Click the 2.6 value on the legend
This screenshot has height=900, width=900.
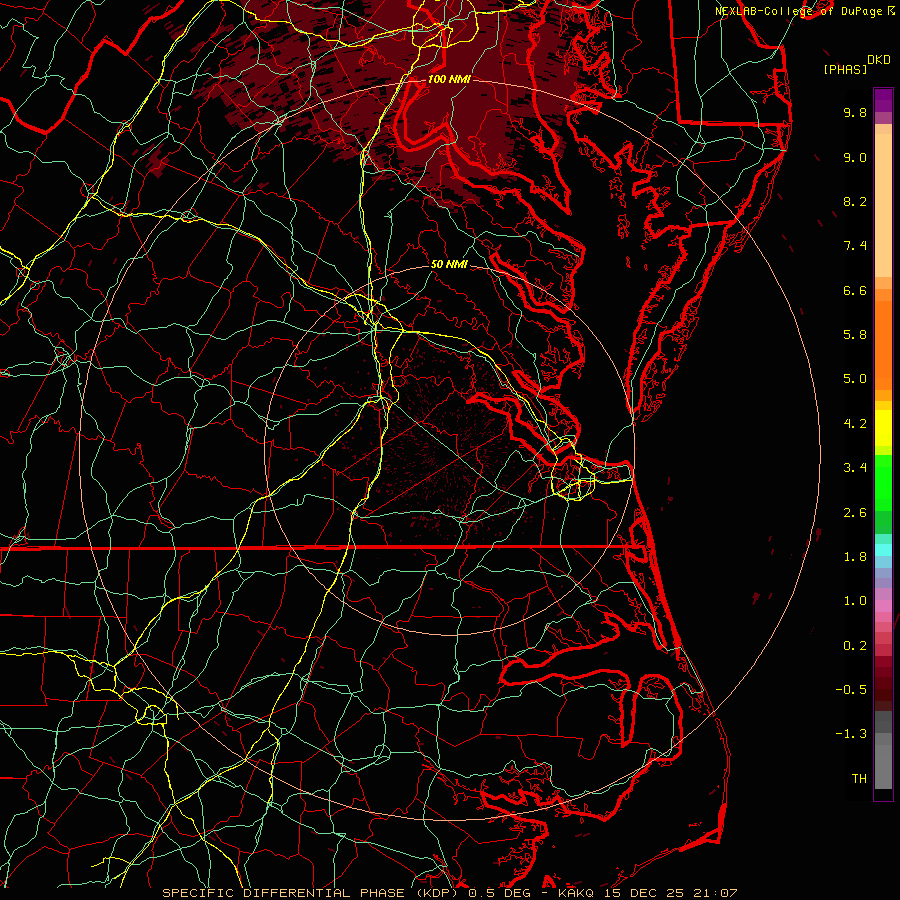[855, 513]
